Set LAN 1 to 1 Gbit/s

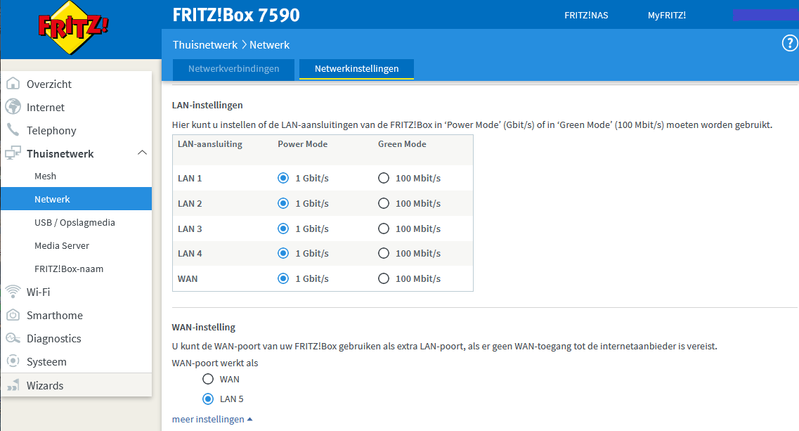tap(283, 178)
